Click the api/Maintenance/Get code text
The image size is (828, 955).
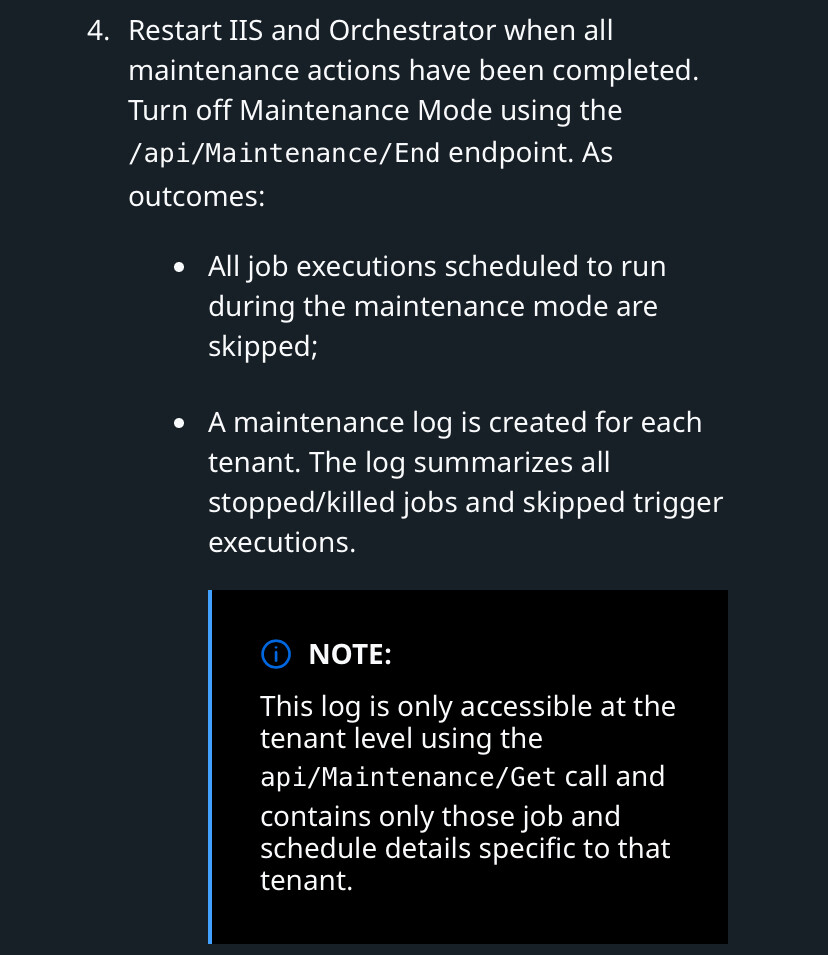click(x=408, y=777)
